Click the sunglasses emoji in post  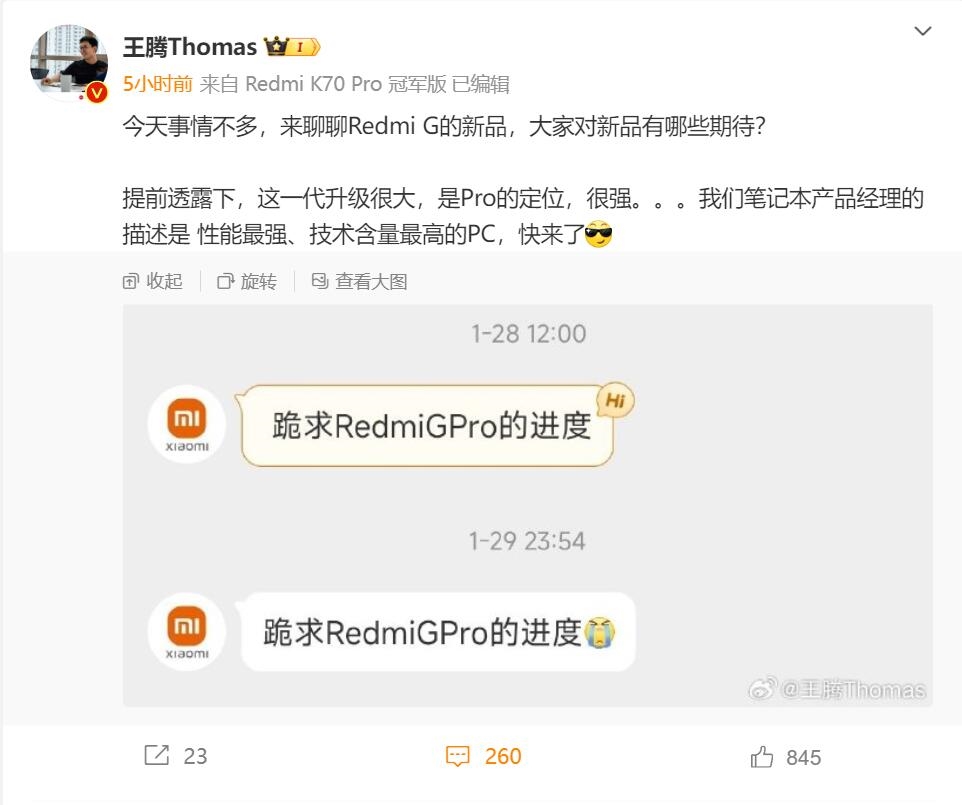pyautogui.click(x=598, y=234)
